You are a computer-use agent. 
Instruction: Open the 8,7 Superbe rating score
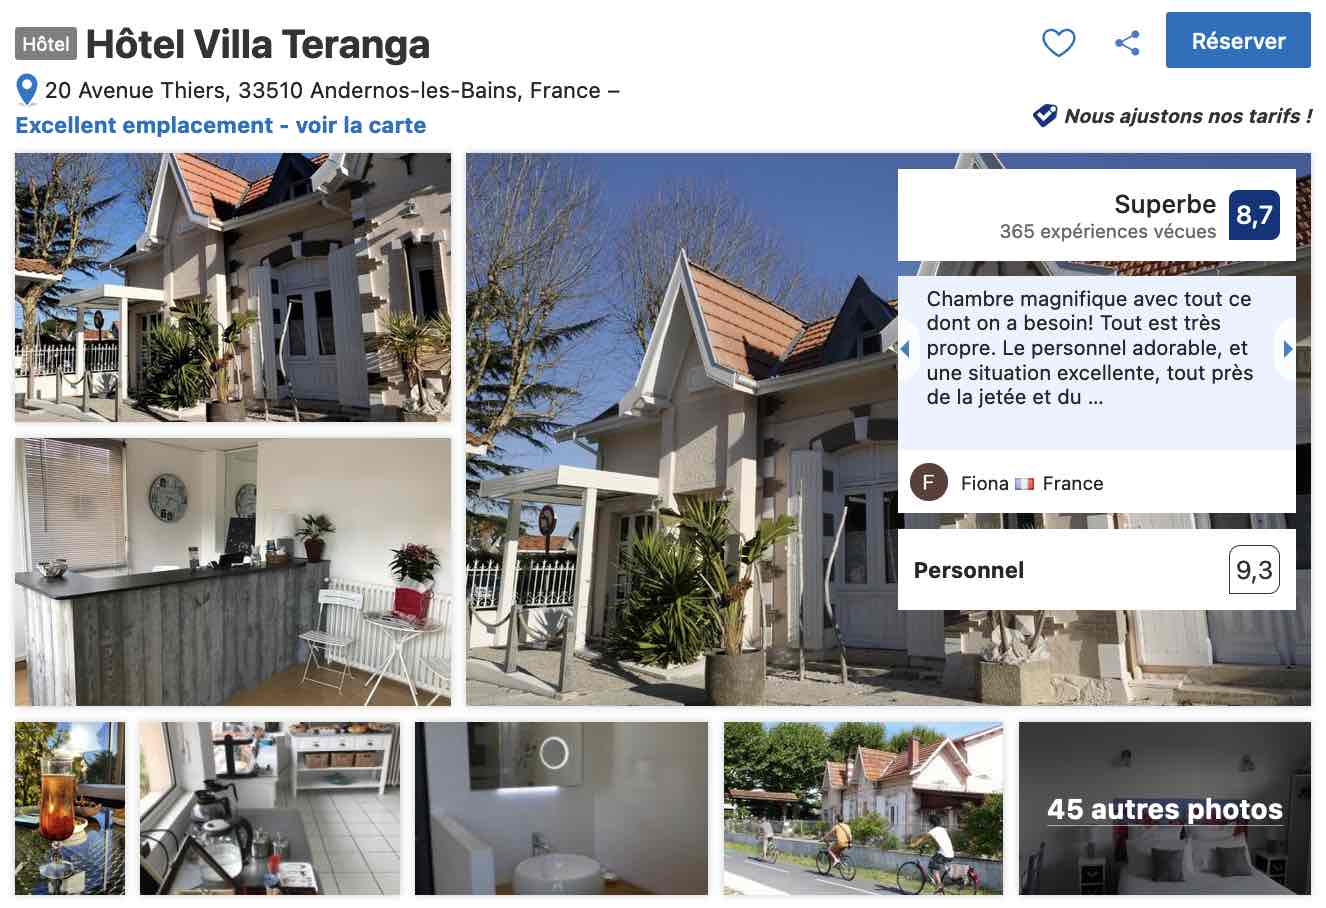pyautogui.click(x=1254, y=215)
